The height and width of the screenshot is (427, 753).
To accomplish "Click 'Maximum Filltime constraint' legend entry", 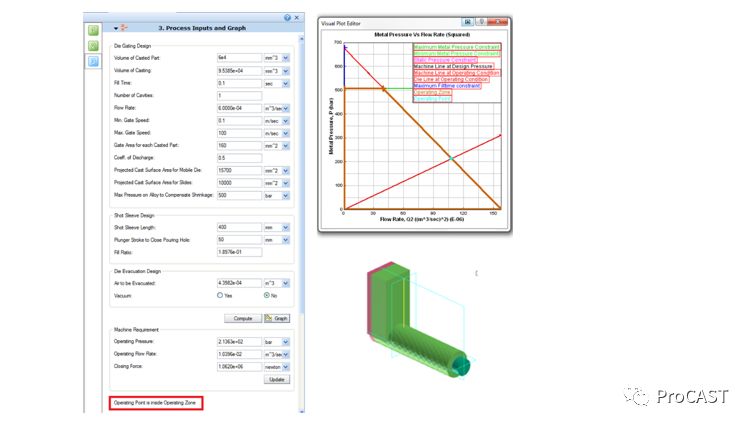I will 447,86.
